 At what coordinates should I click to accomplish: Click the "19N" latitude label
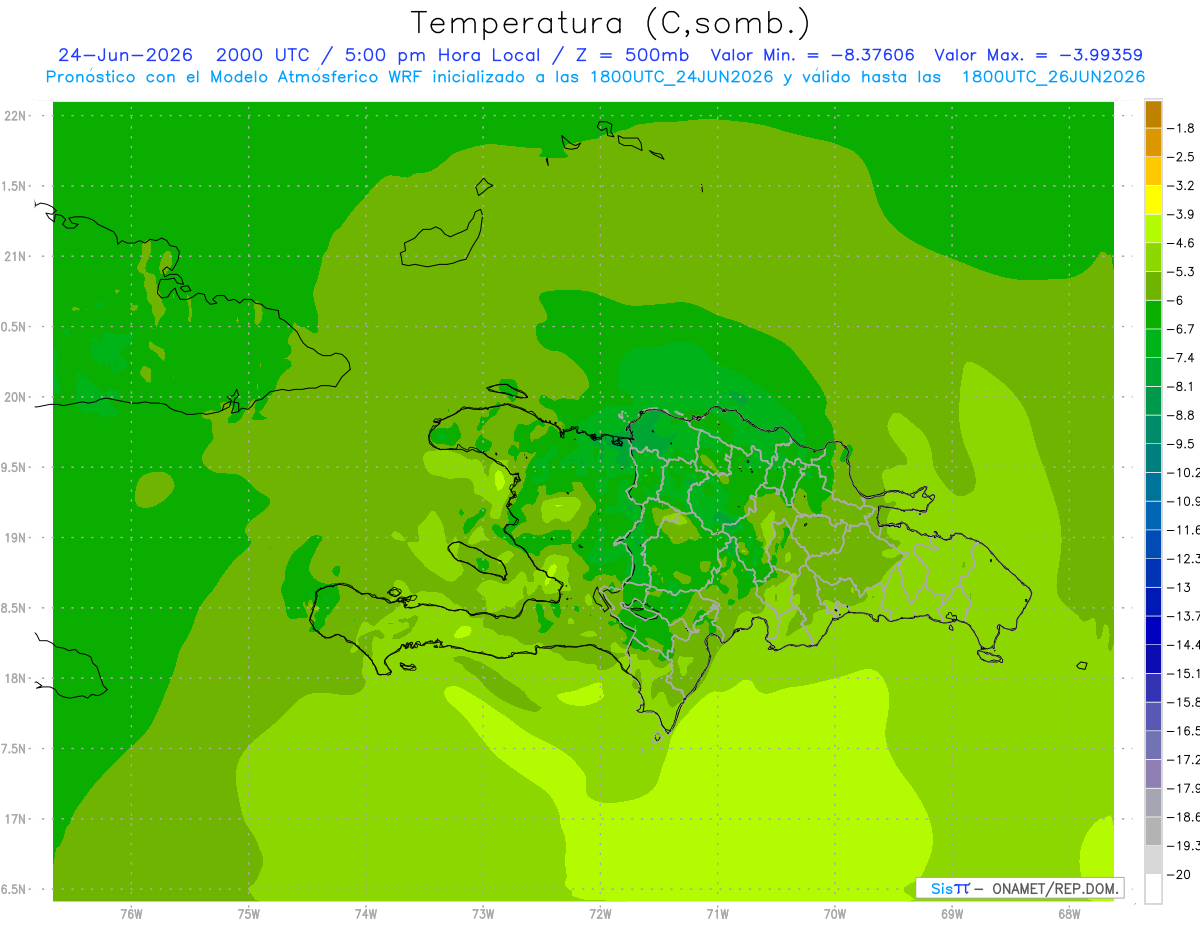coord(15,538)
